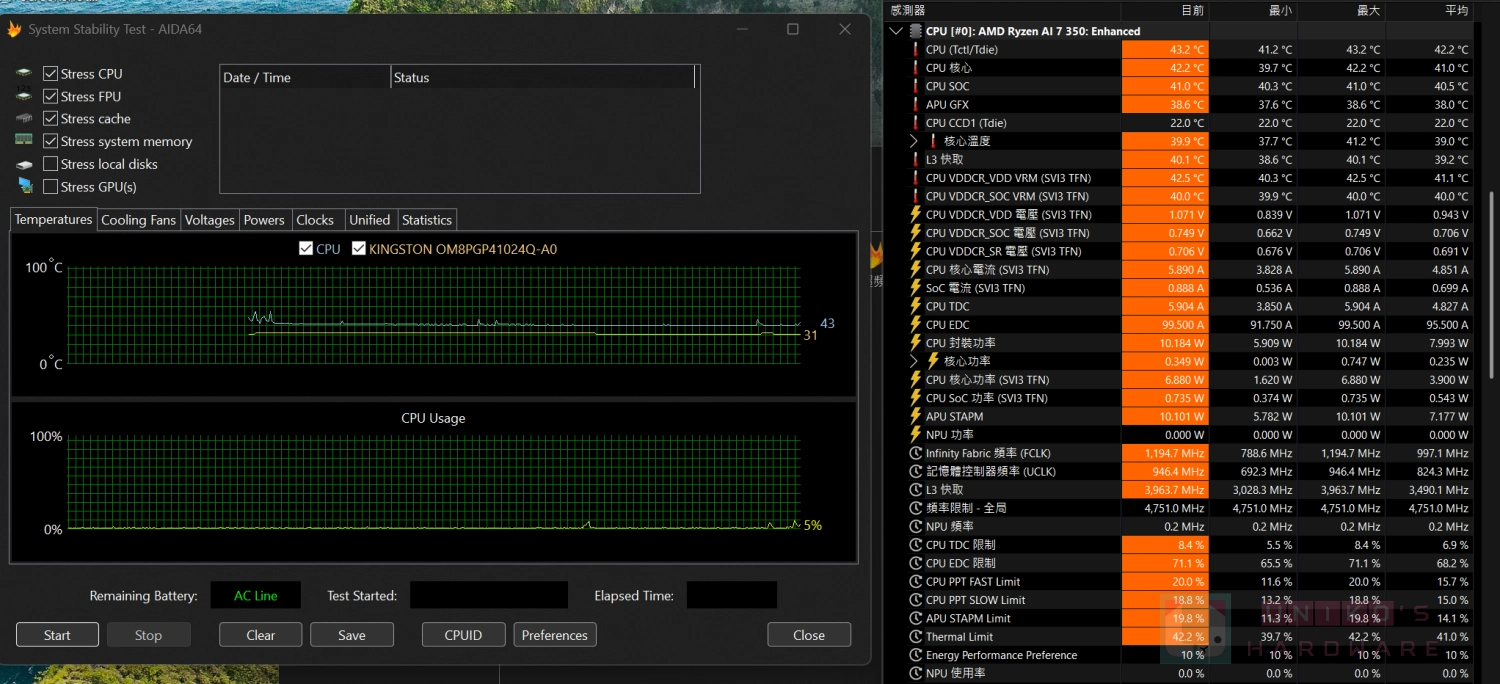The width and height of the screenshot is (1500, 684).
Task: Click thermometer icon of CPU (Tctl/Tdie) row
Action: (915, 49)
